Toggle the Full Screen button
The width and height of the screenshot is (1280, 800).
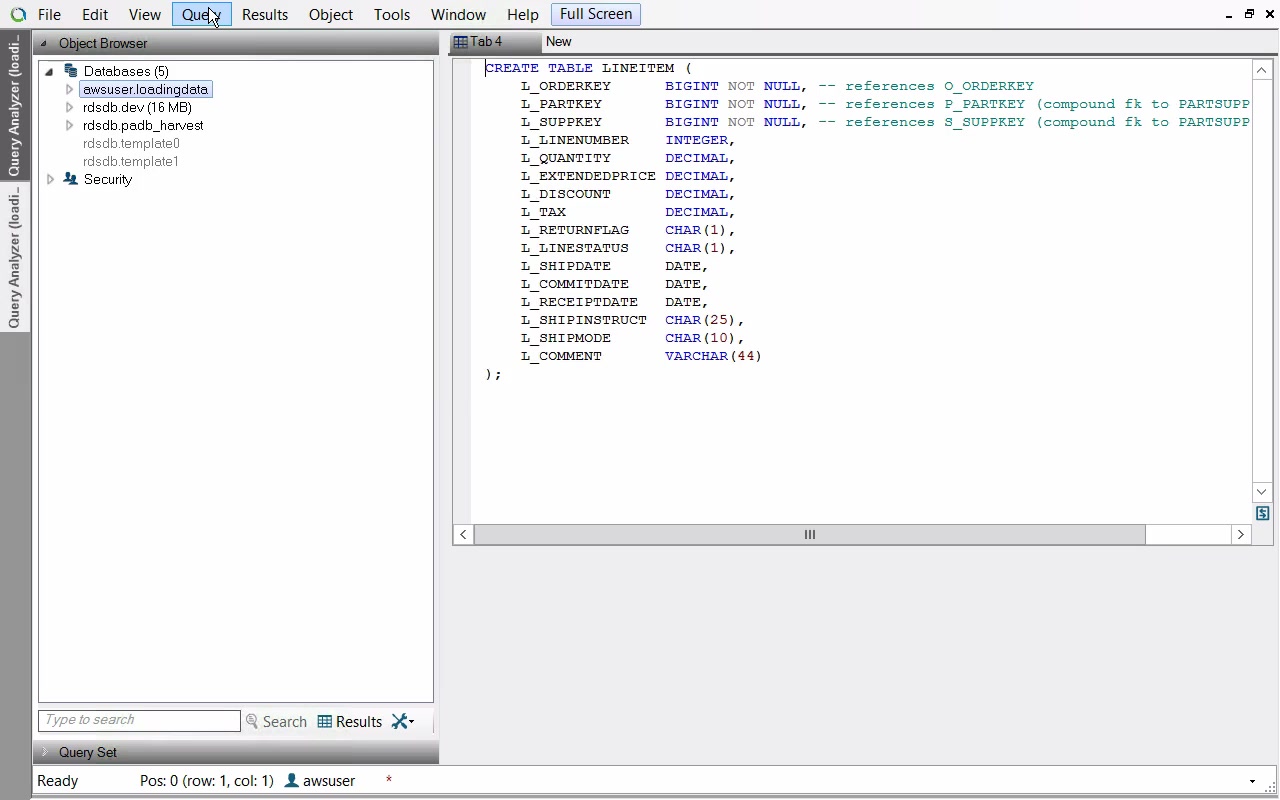595,14
